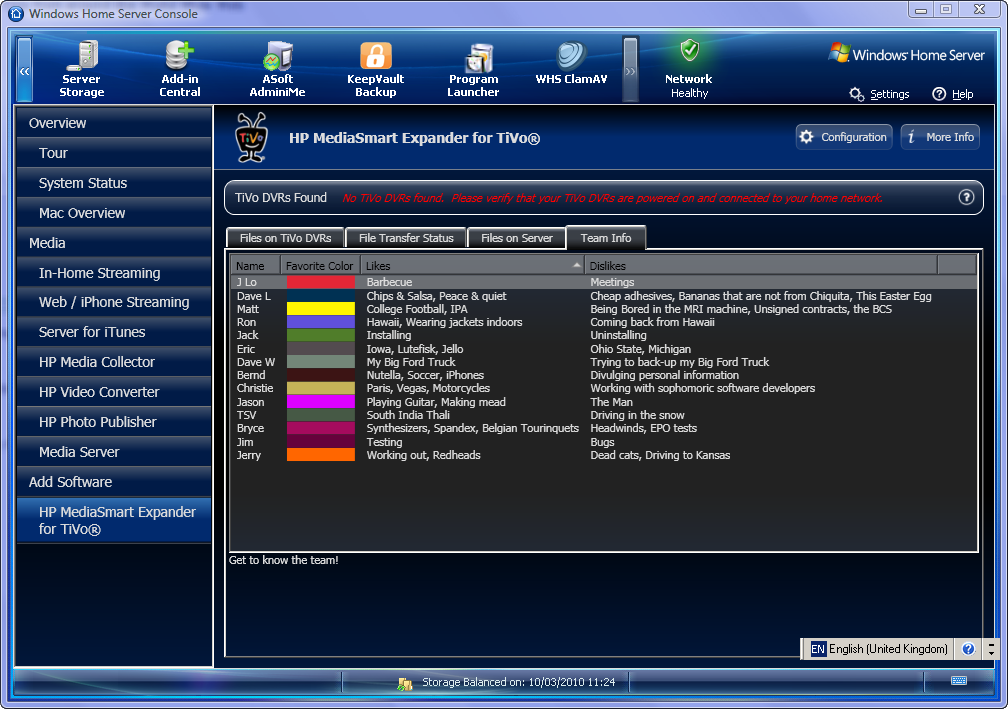1008x709 pixels.
Task: Click J Lo's red color swatch
Action: [x=321, y=282]
